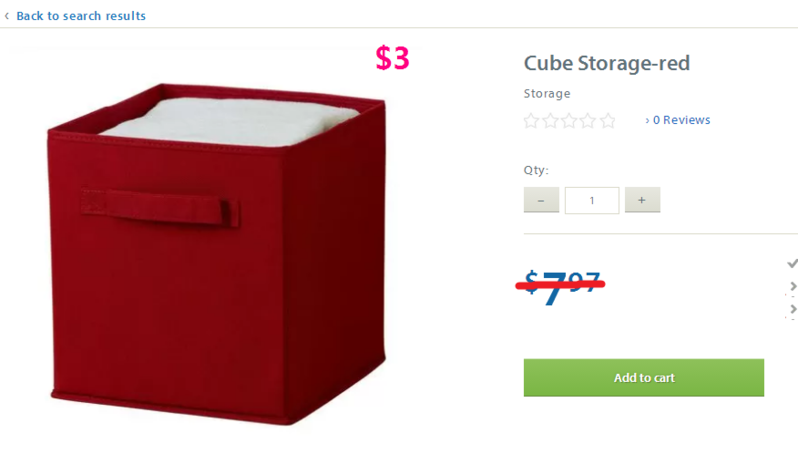
Task: Expand the lowest chevron at right edge
Action: coord(793,309)
